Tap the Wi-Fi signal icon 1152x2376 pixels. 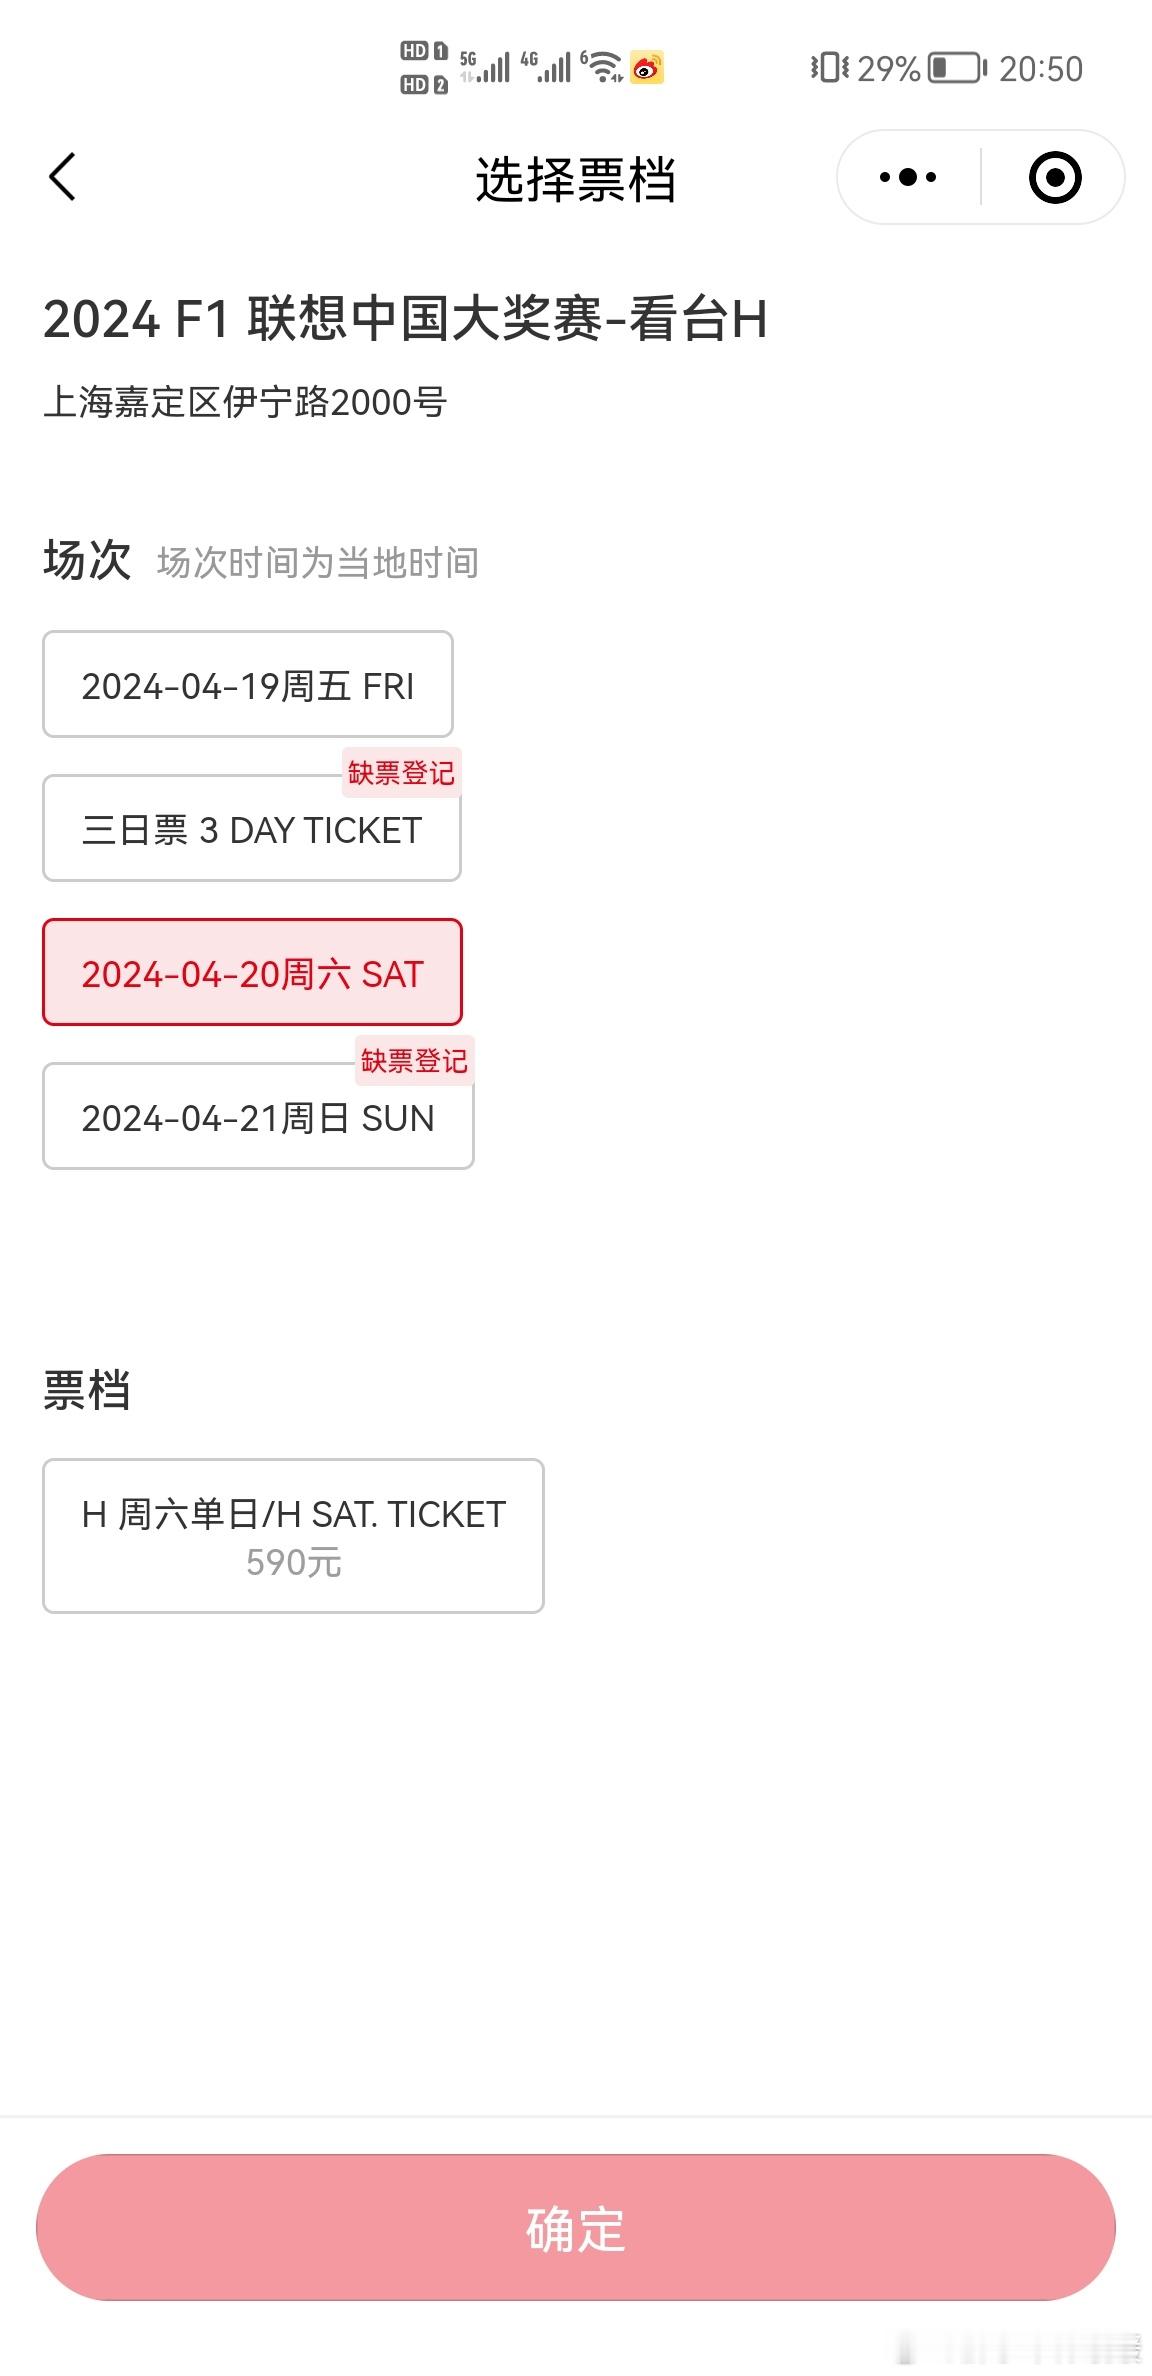pos(602,67)
